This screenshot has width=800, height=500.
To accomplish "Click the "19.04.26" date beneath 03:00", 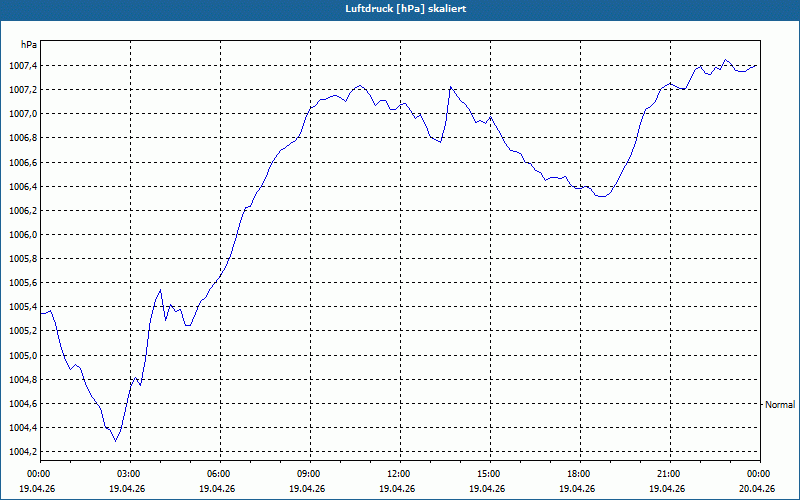I will [x=127, y=489].
